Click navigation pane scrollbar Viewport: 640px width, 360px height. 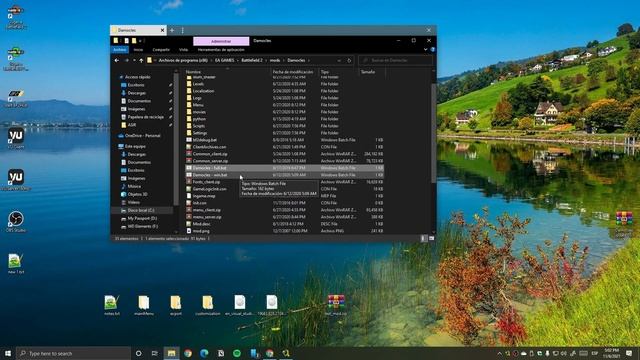pyautogui.click(x=176, y=139)
